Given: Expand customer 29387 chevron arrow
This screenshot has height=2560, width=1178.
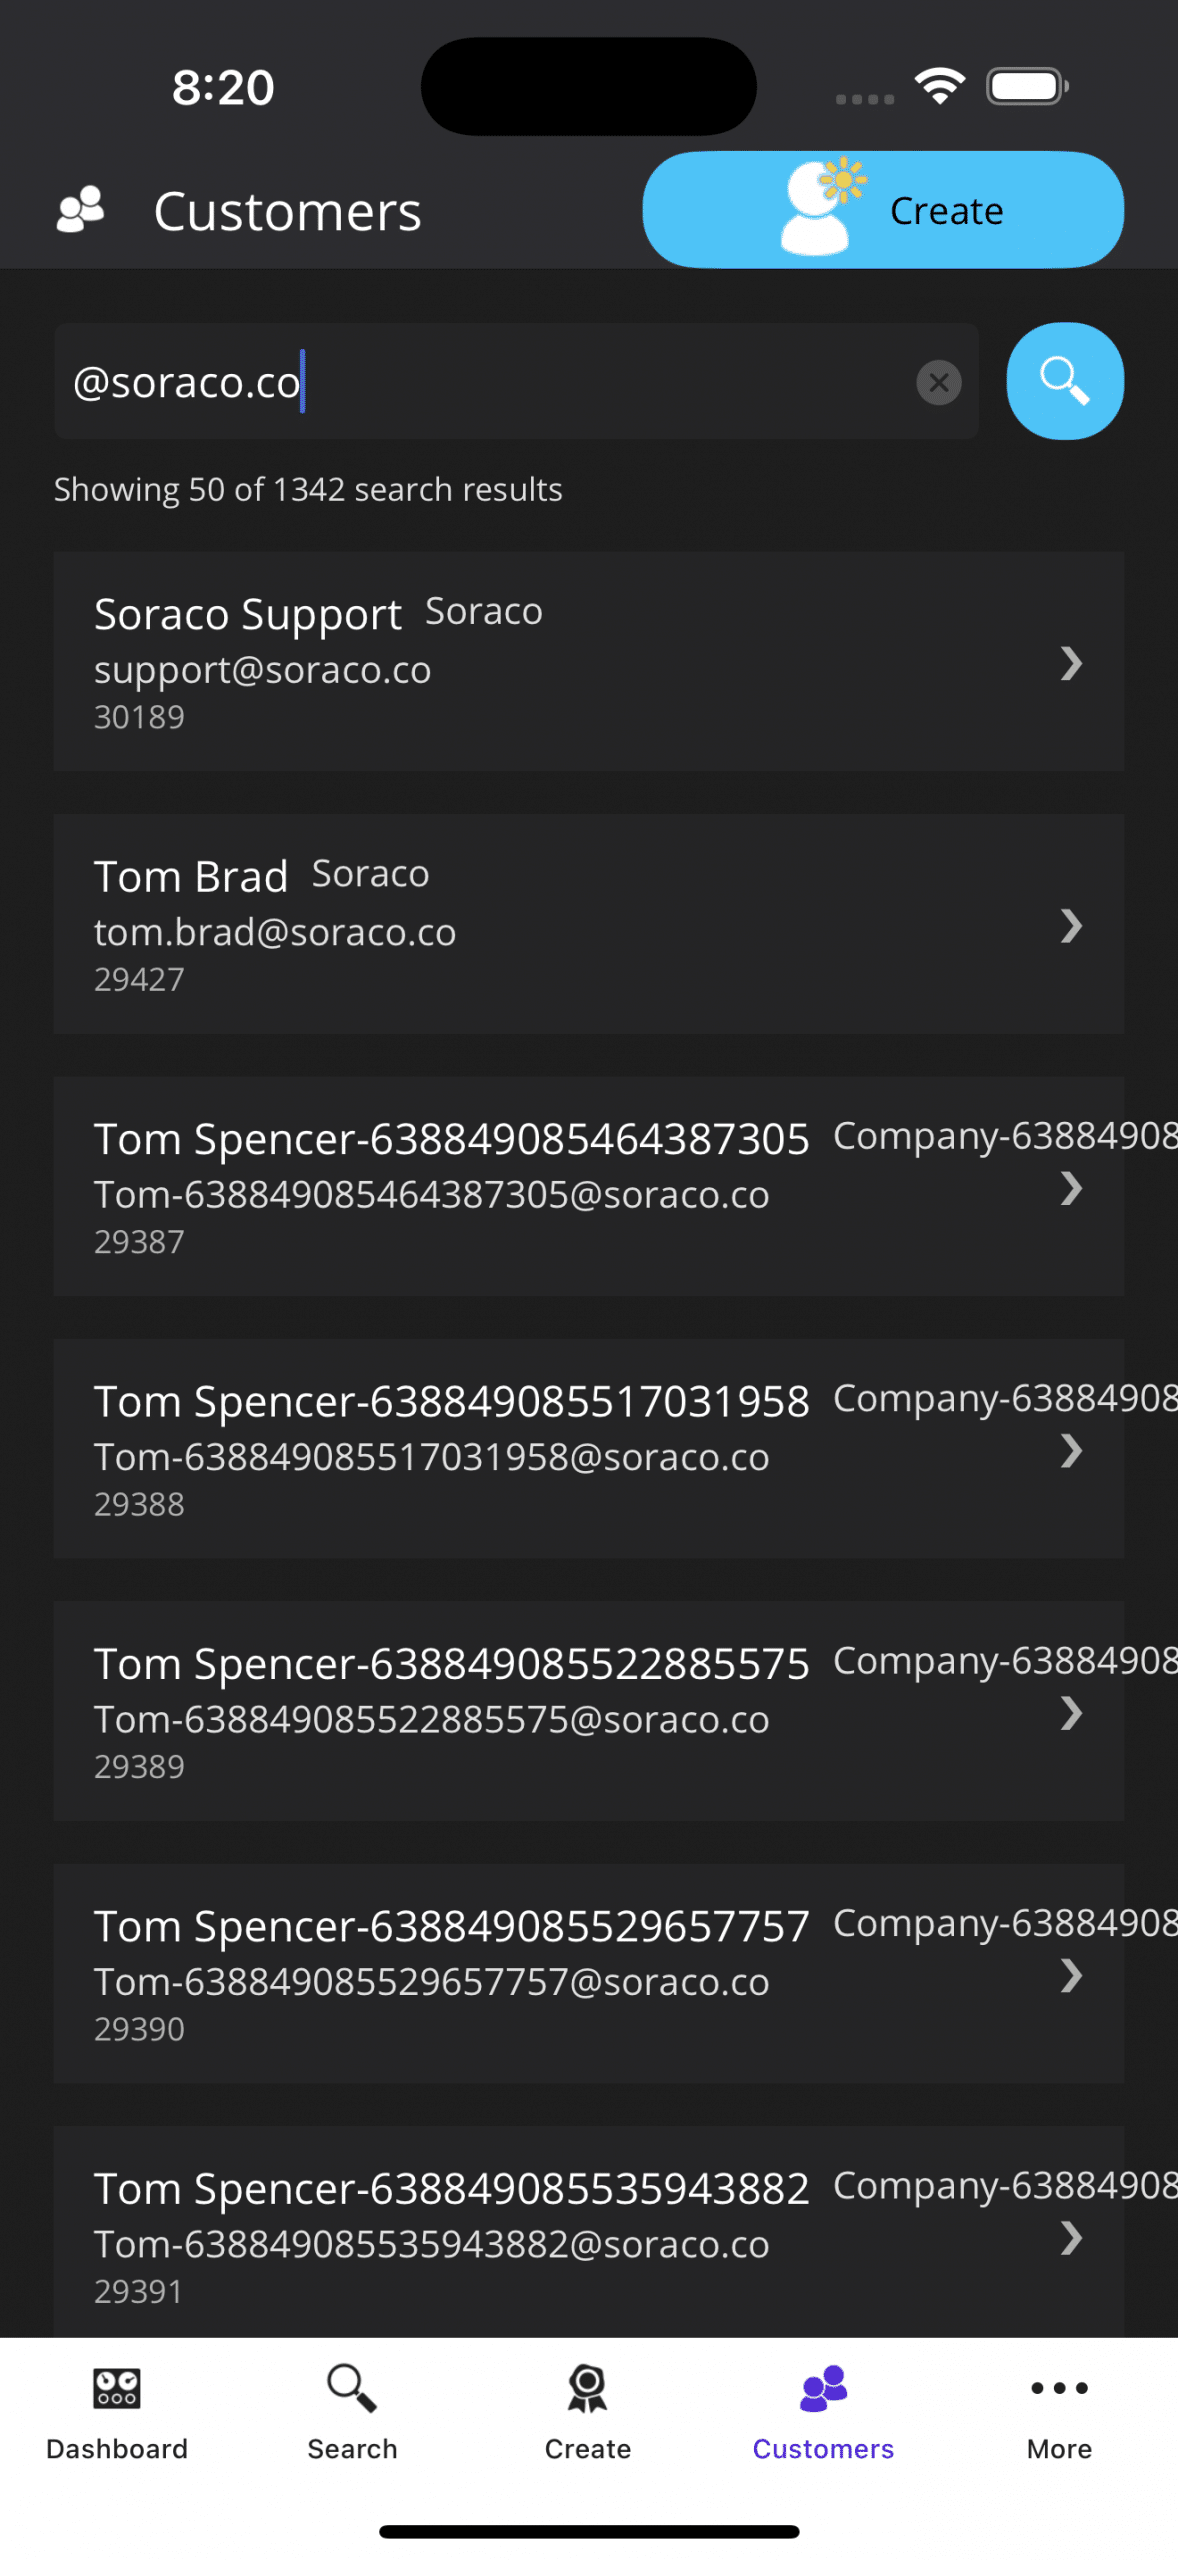Looking at the screenshot, I should coord(1071,1188).
